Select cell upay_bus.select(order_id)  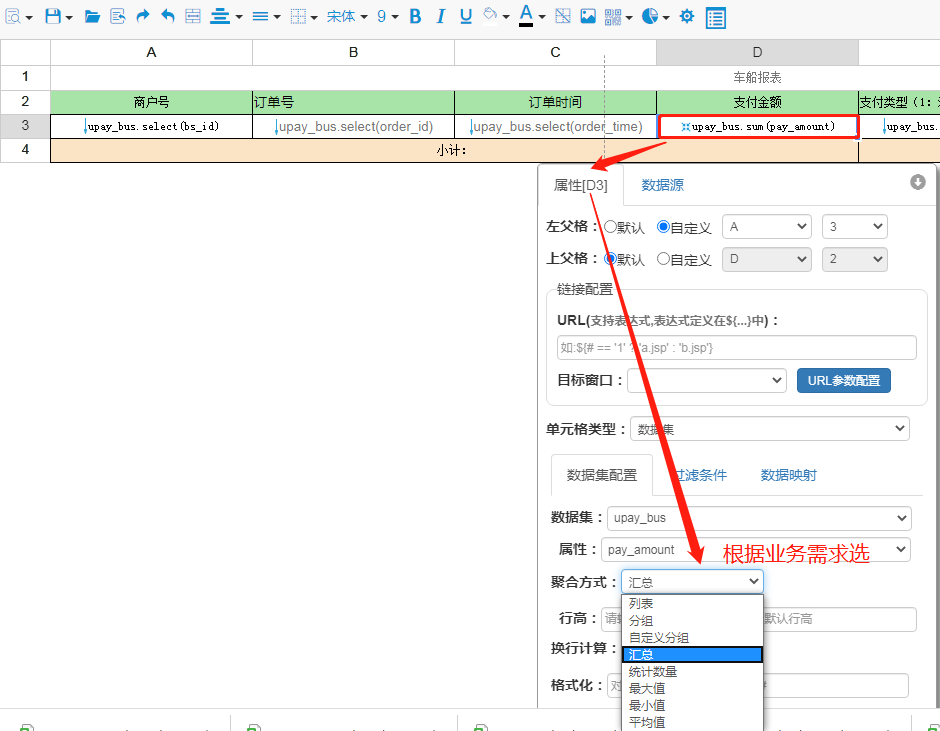tap(354, 127)
